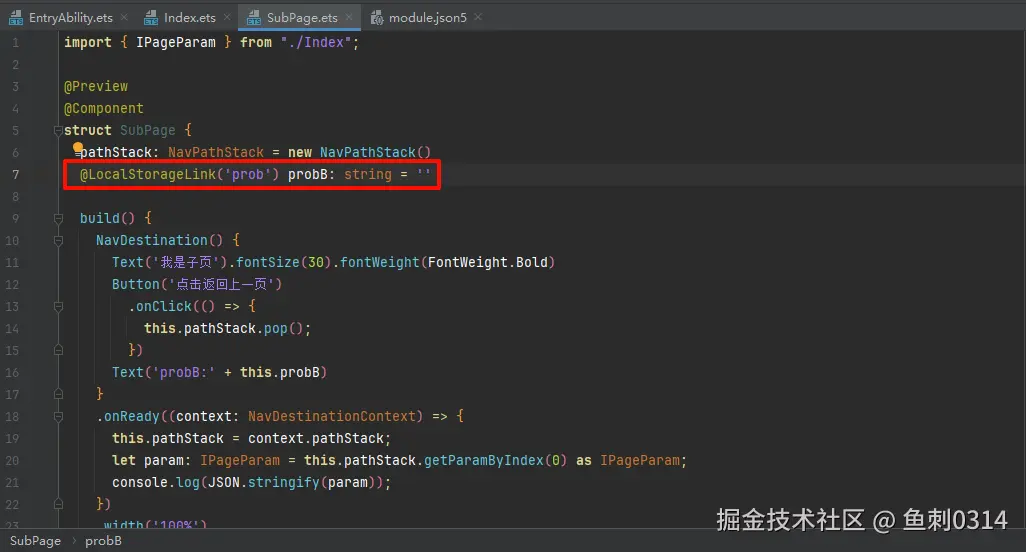Click line number 7 in the gutter
1026x552 pixels.
click(16, 174)
